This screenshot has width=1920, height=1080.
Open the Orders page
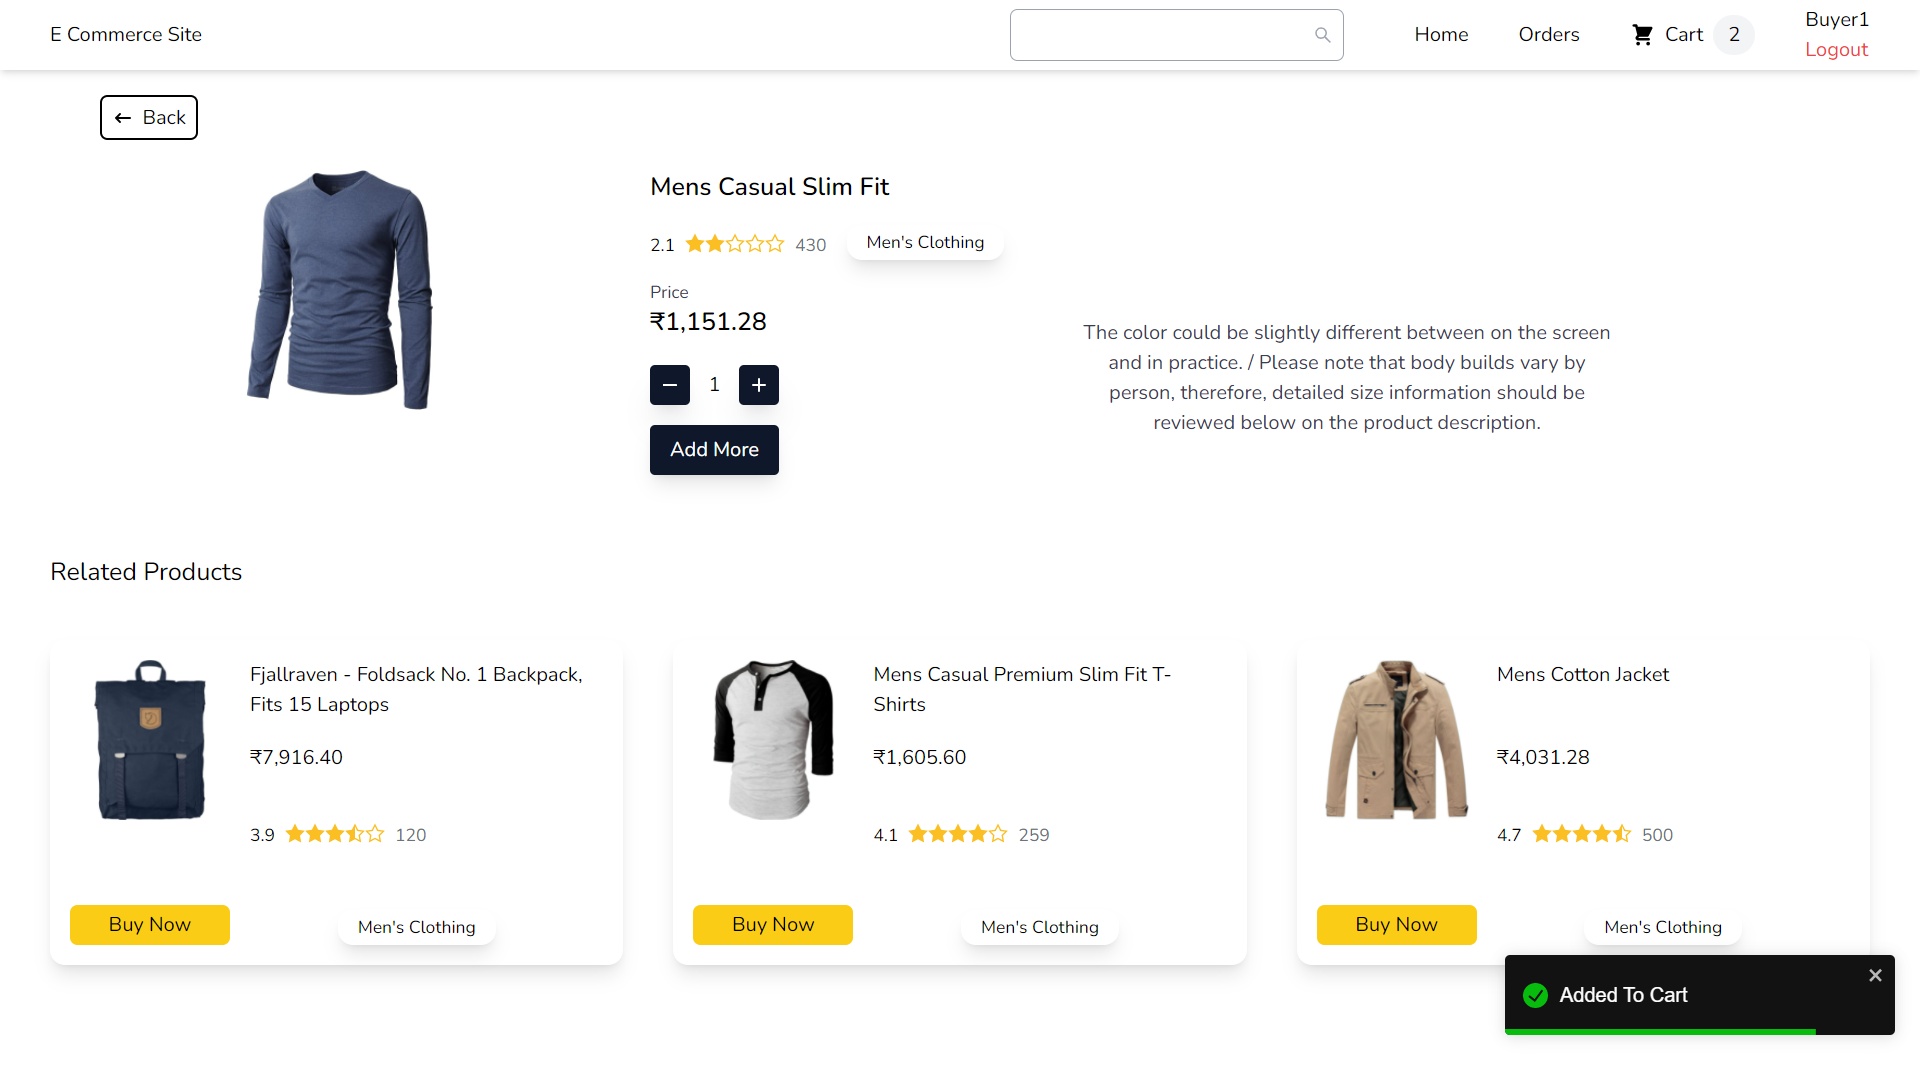1549,35
